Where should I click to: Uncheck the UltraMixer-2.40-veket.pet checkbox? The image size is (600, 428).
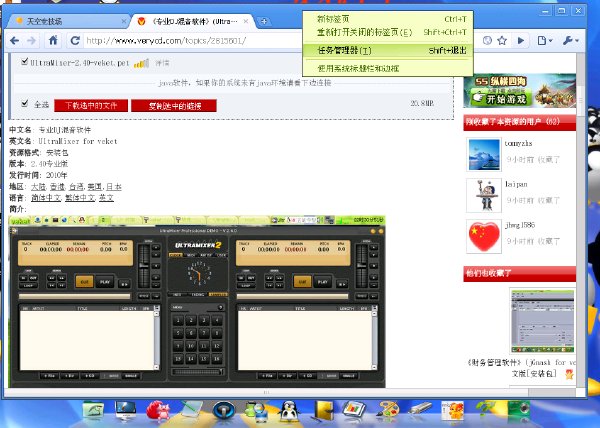click(x=24, y=61)
